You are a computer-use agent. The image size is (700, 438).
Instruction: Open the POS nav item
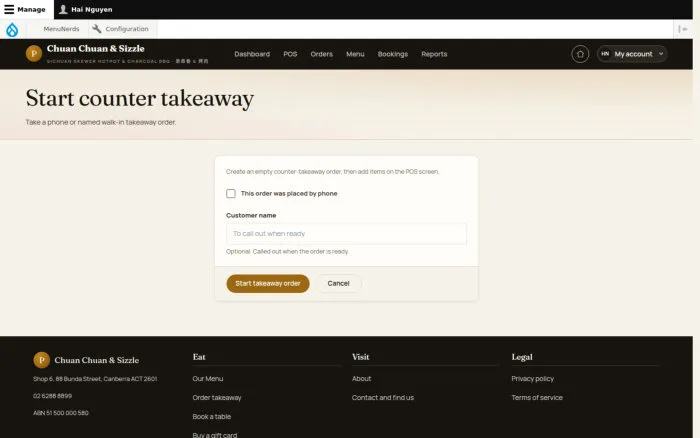point(290,54)
